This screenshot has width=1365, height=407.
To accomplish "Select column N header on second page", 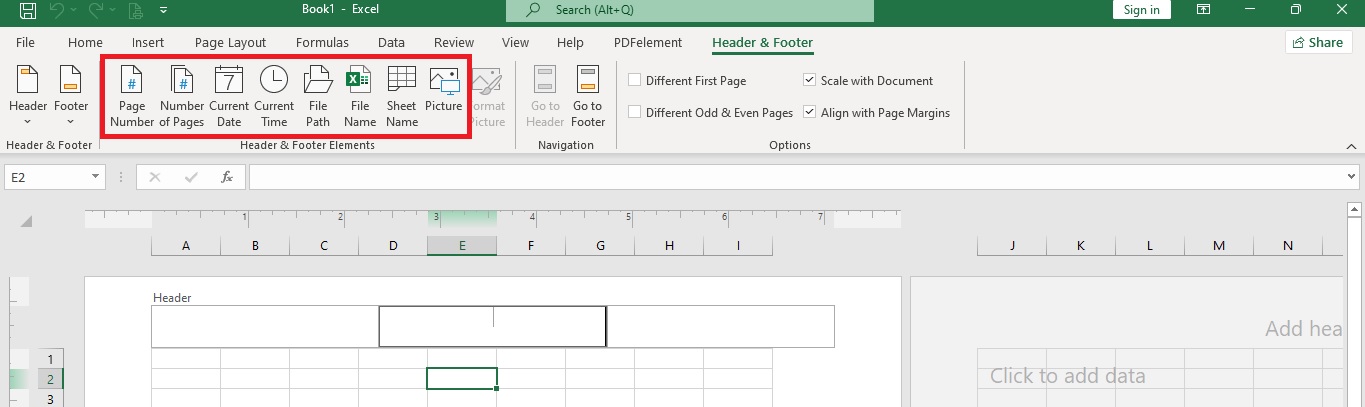I will (x=1288, y=246).
